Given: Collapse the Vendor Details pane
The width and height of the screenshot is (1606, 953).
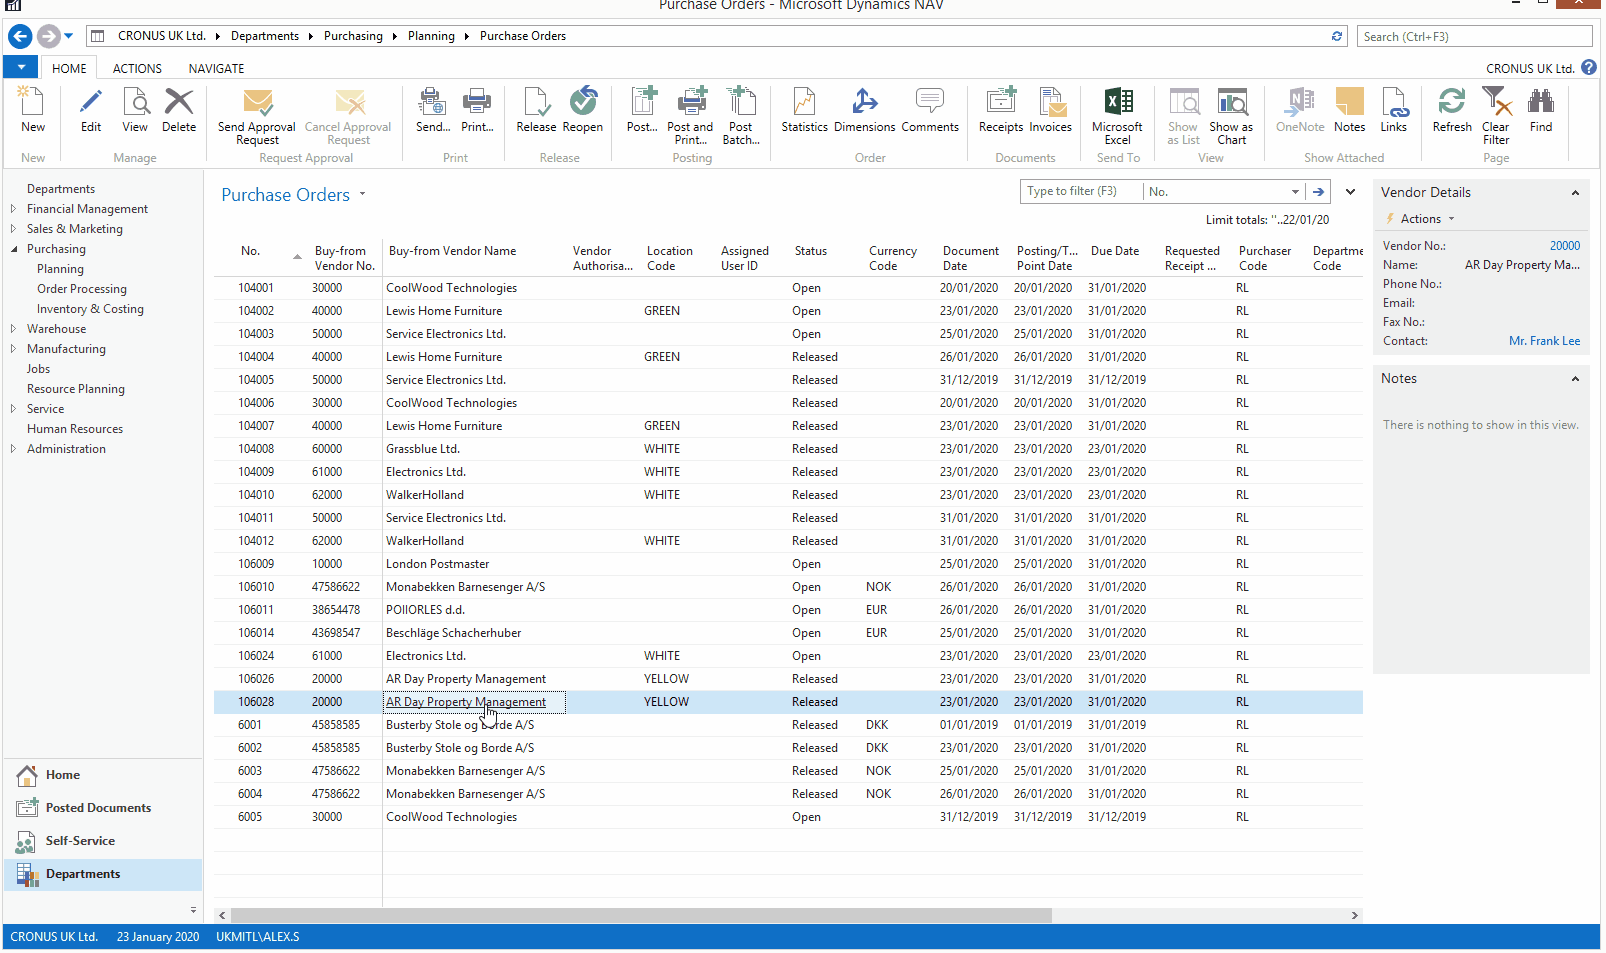Looking at the screenshot, I should 1575,193.
